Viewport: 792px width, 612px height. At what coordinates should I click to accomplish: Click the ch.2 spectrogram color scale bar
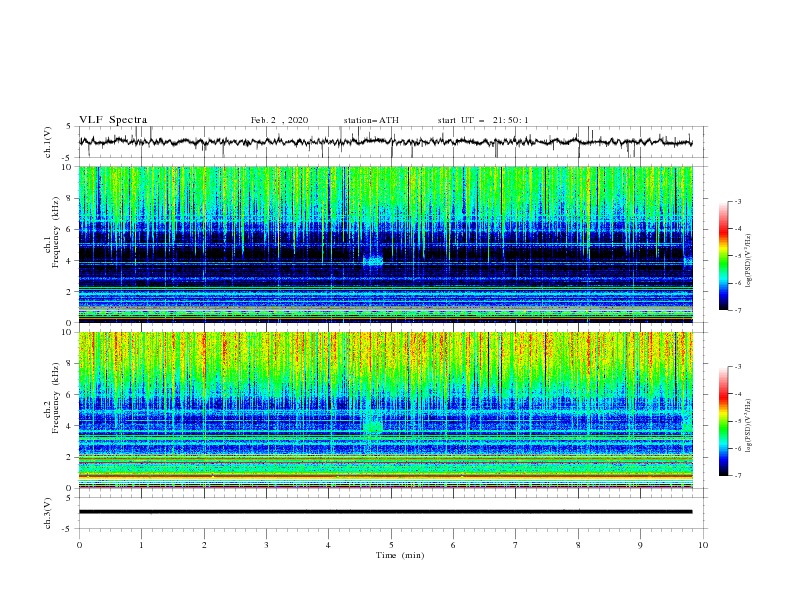[723, 421]
